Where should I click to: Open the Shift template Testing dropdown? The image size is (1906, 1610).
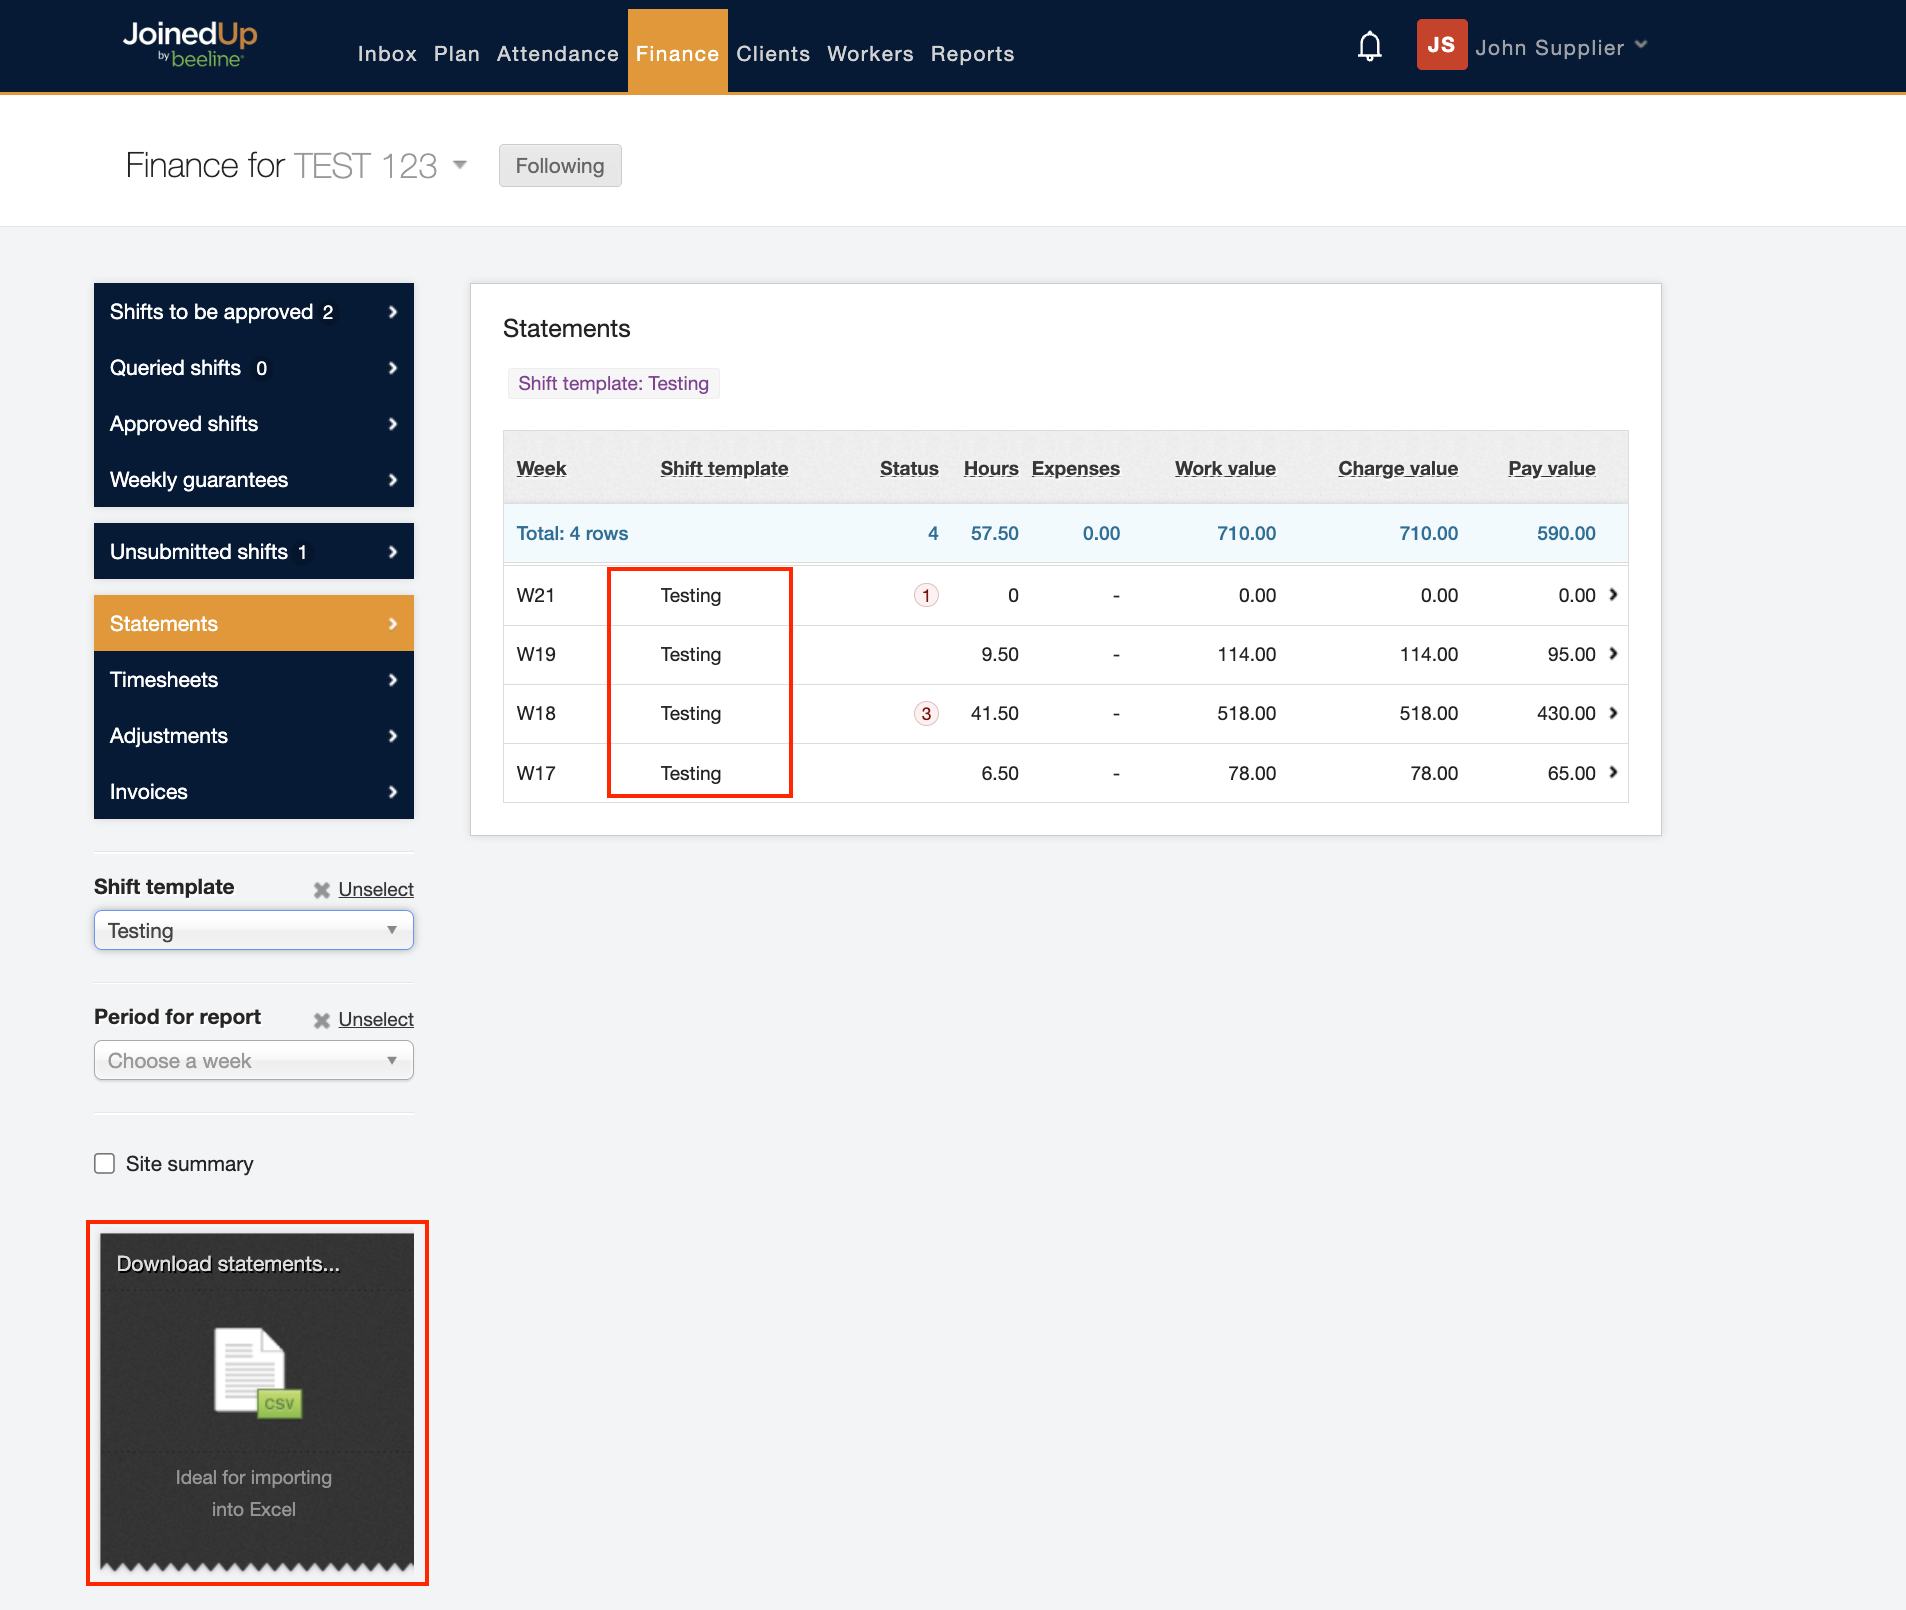253,931
